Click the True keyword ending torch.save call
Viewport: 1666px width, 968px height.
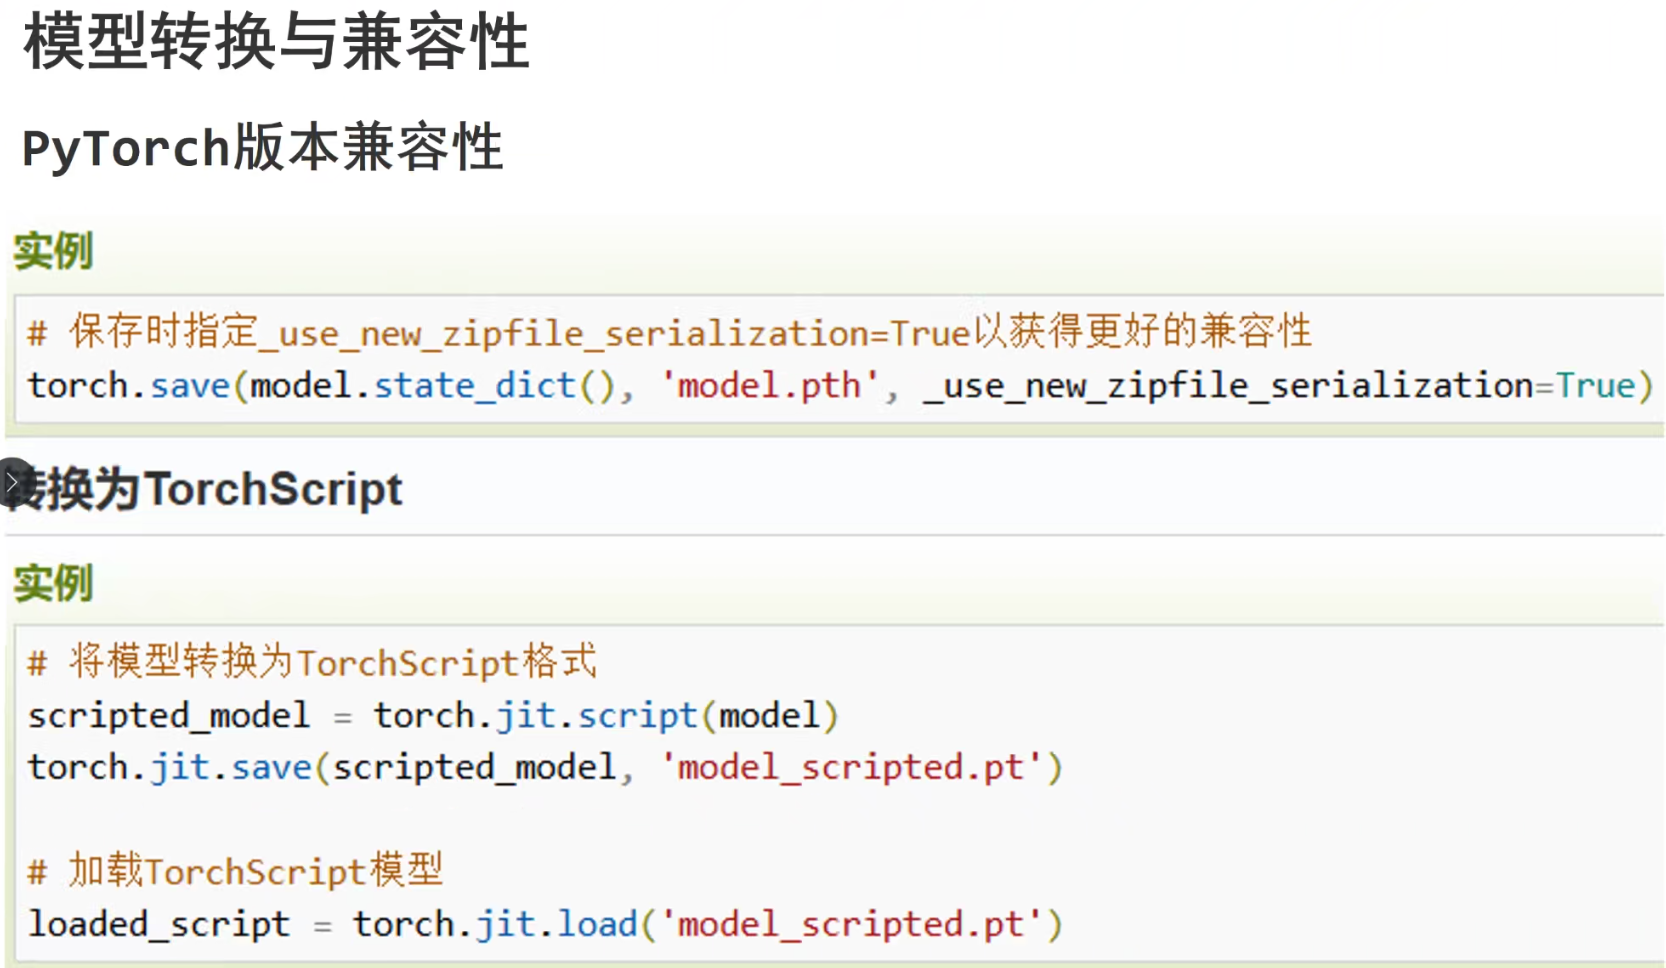[1595, 386]
